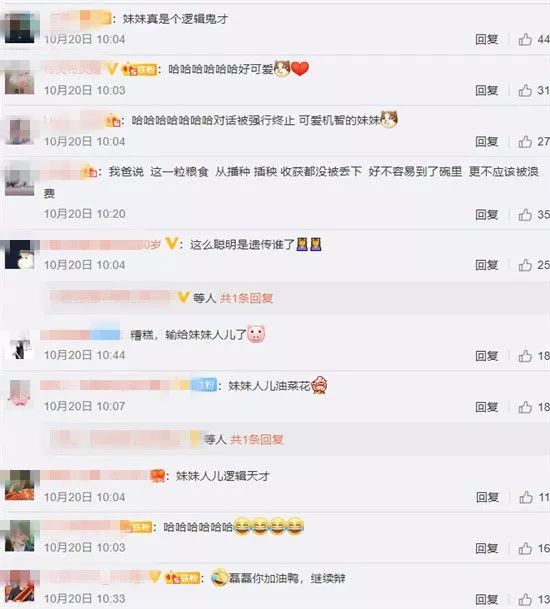Reply to '糟糕，输给妹妹人儿了' comment
The height and width of the screenshot is (609, 550).
[487, 355]
